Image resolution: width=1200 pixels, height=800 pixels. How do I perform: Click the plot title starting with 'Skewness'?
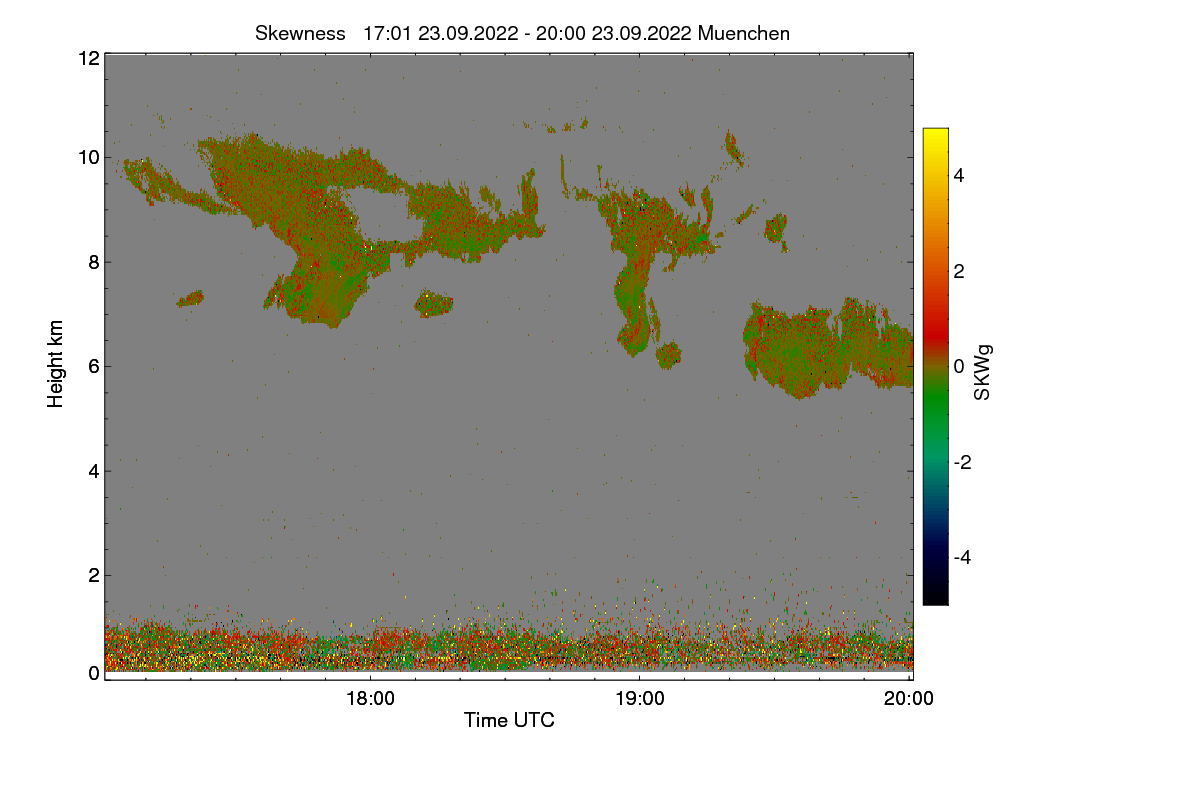(522, 33)
